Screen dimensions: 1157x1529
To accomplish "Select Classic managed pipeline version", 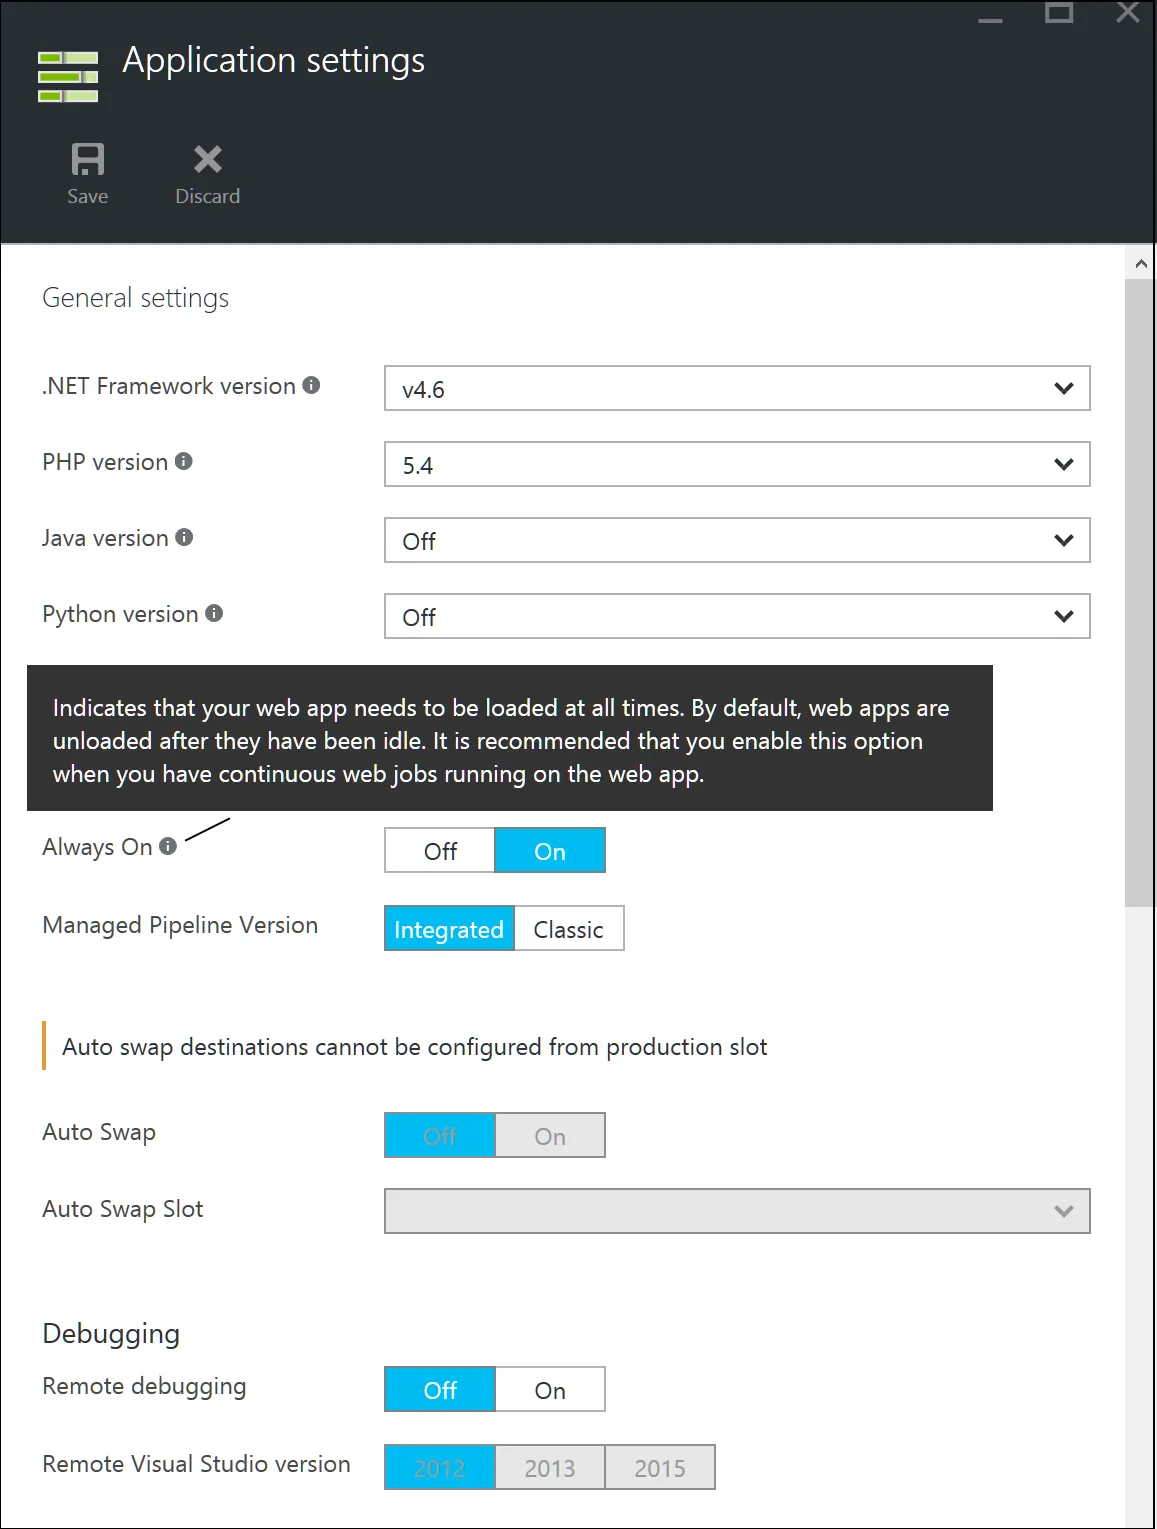I will coord(568,929).
